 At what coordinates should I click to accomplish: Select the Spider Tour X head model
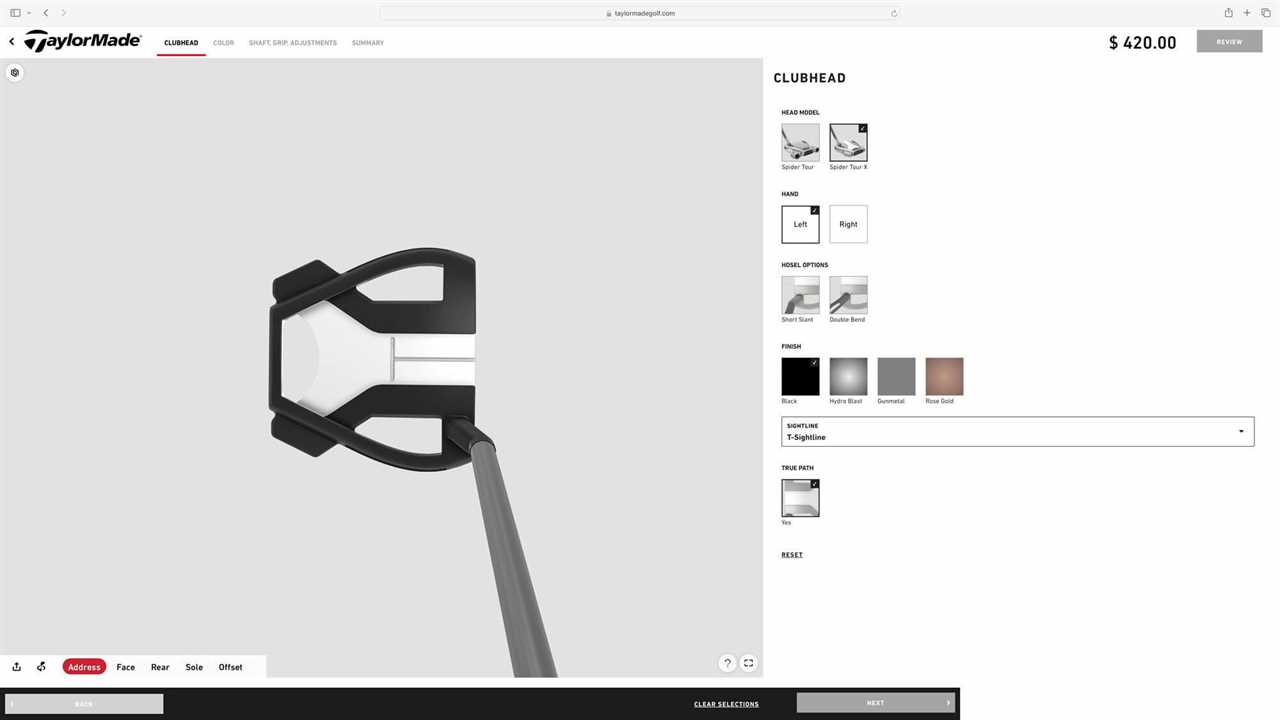(x=848, y=143)
